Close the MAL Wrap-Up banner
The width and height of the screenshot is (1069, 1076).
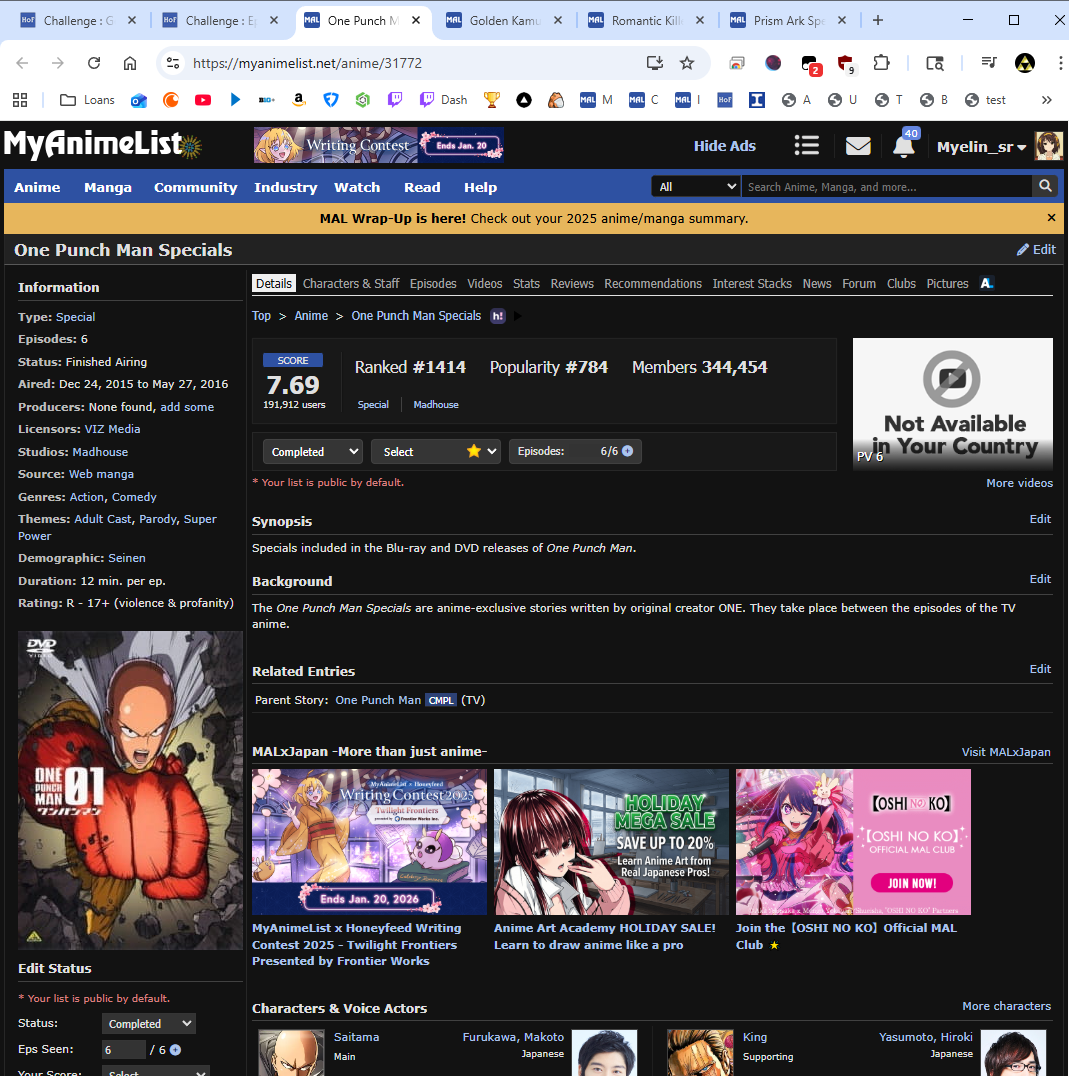click(1051, 218)
